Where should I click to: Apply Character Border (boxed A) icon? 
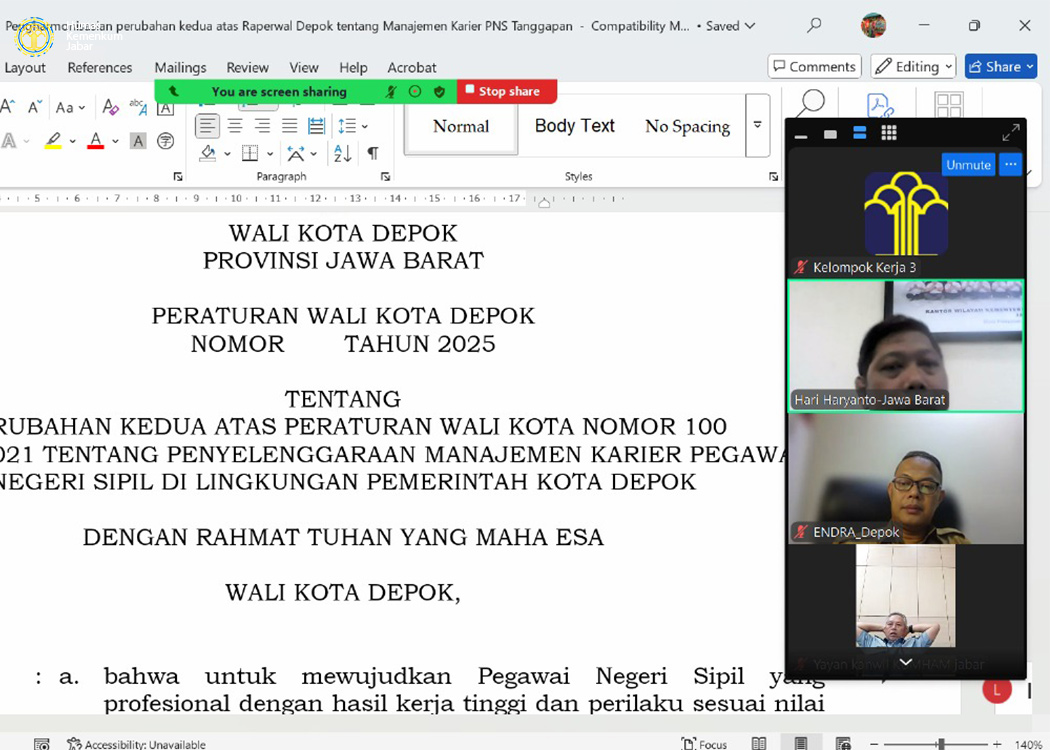tap(165, 108)
